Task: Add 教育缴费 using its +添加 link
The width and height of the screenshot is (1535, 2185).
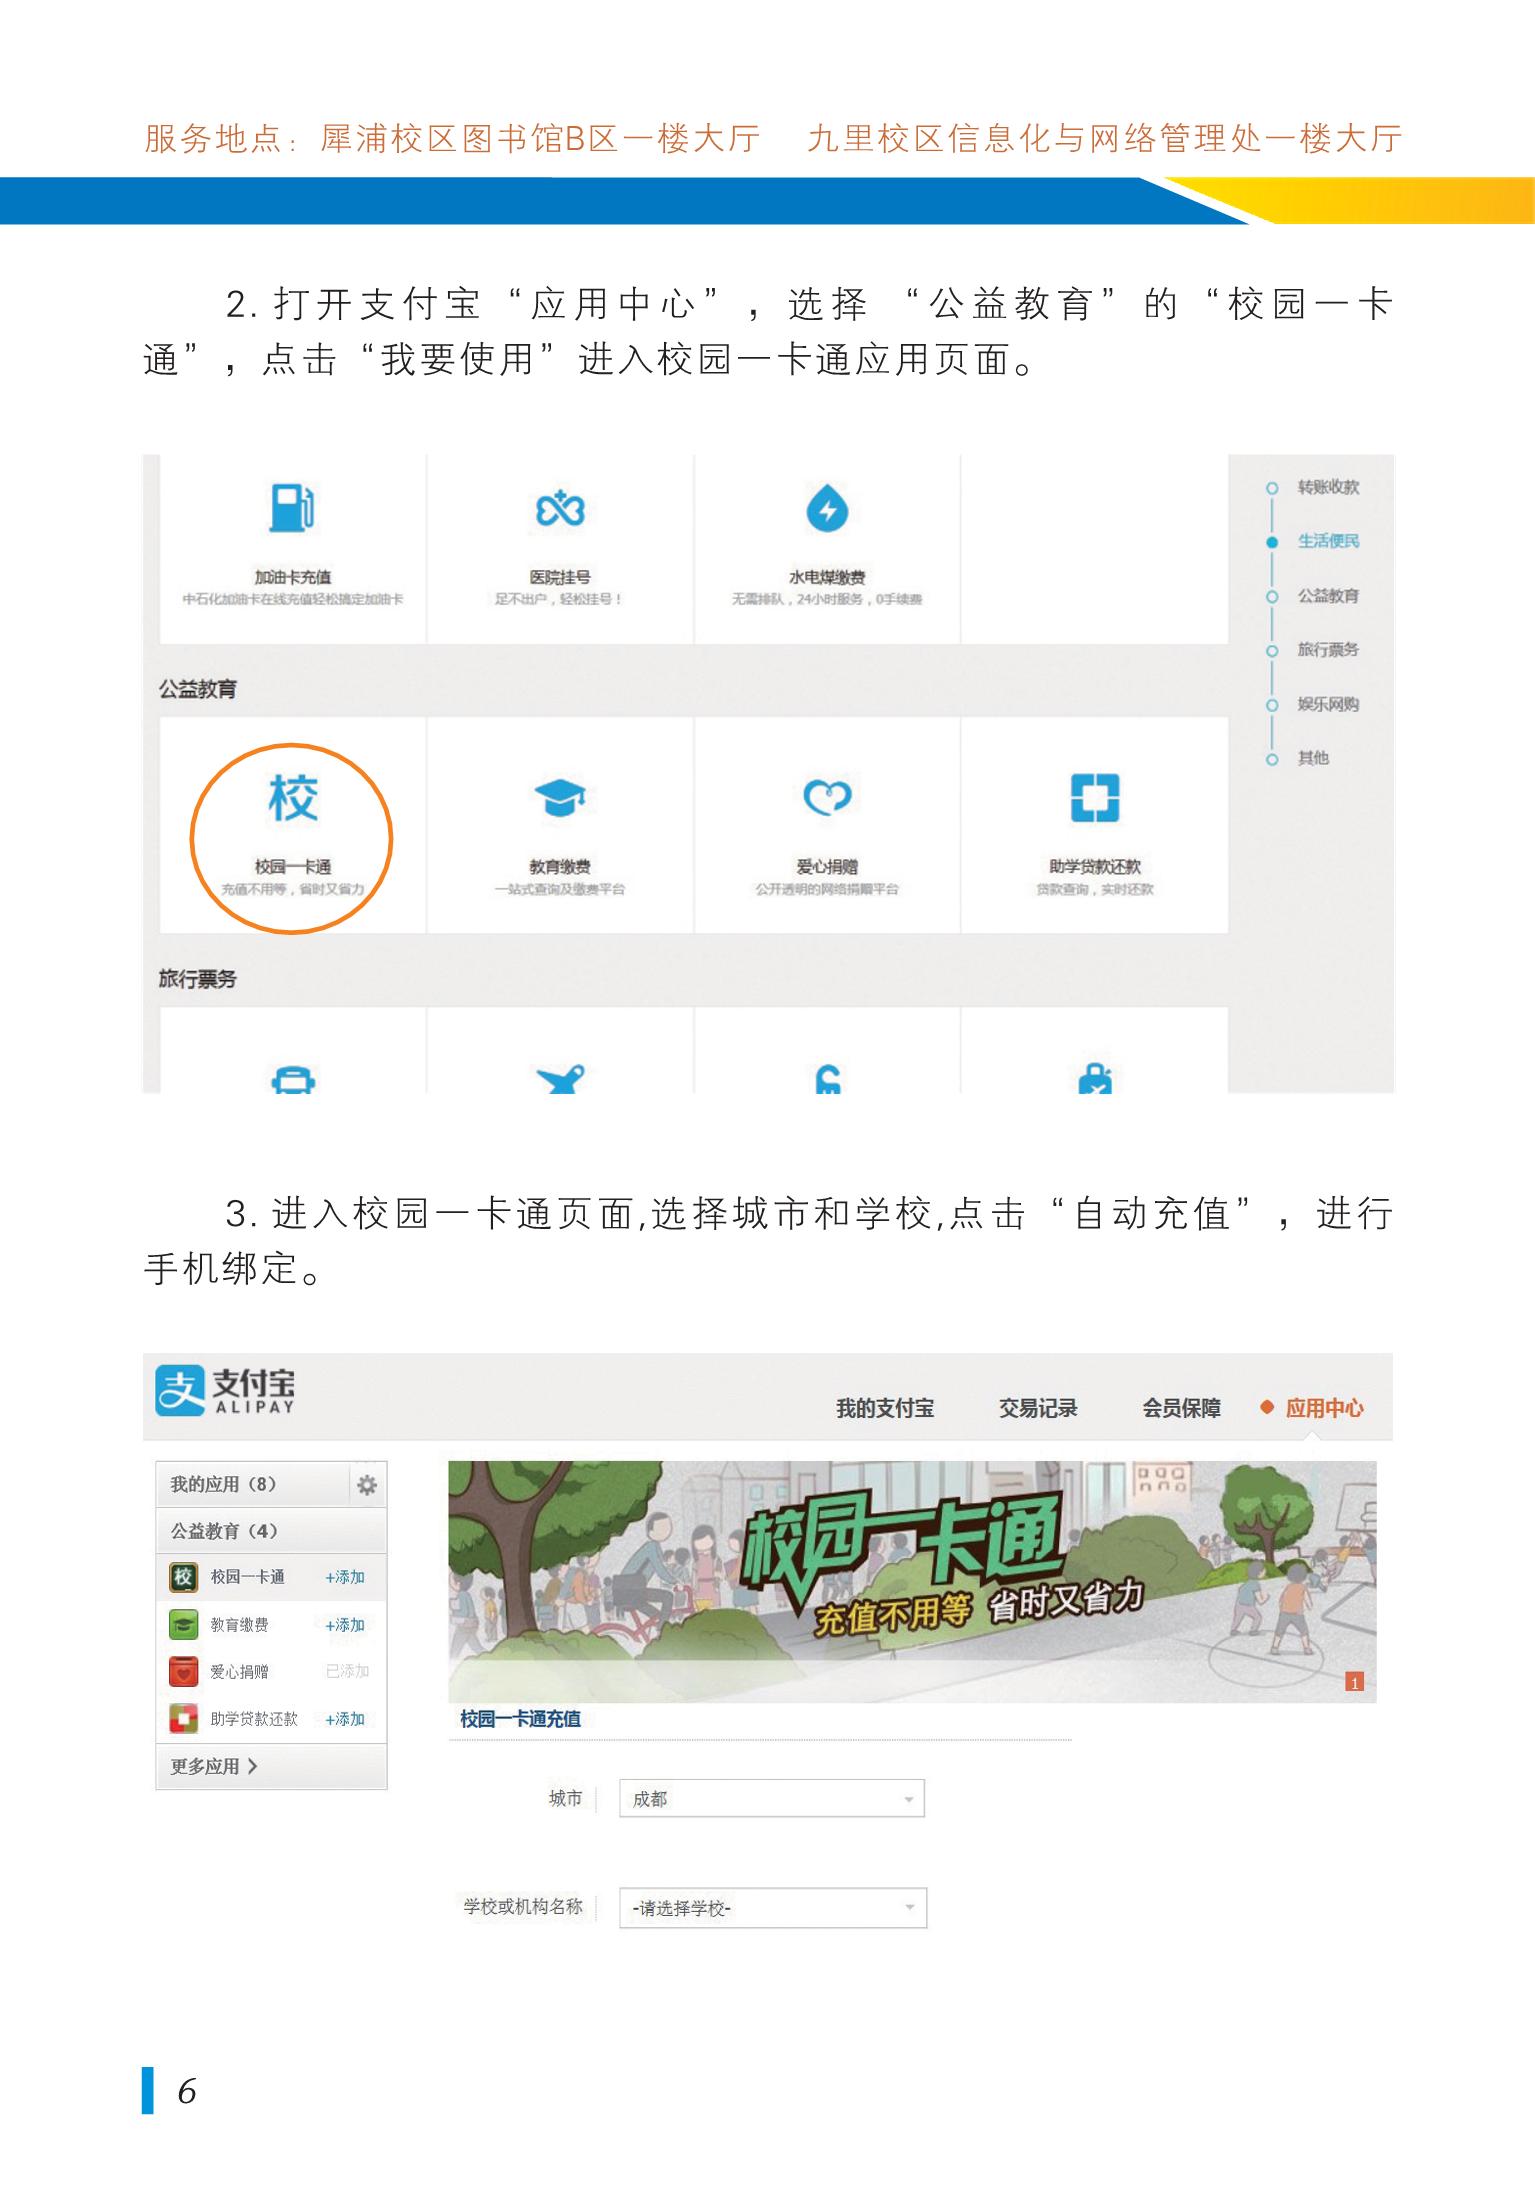Action: point(344,1625)
